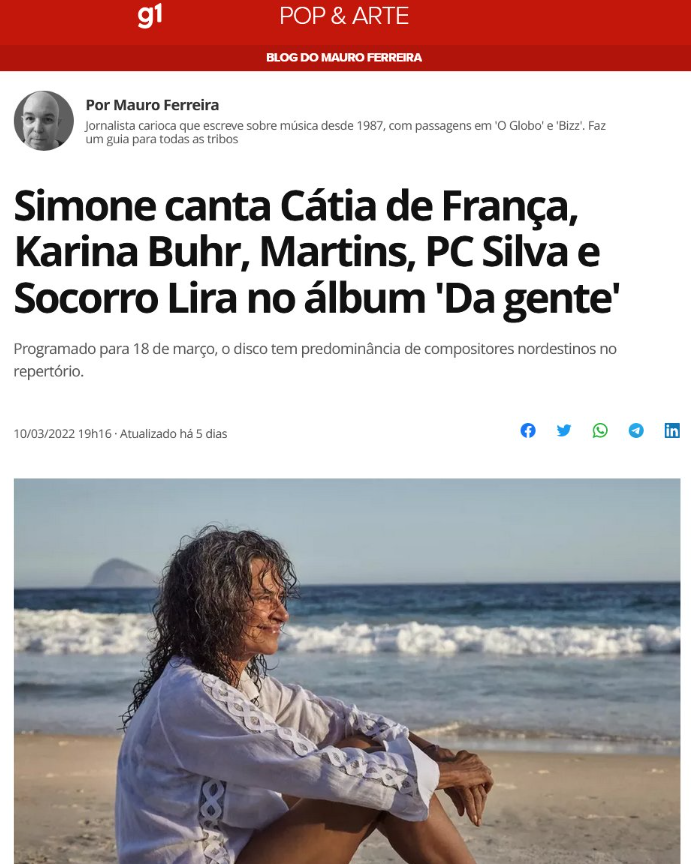Click the publication date 10/03/2022 19h16

62,434
